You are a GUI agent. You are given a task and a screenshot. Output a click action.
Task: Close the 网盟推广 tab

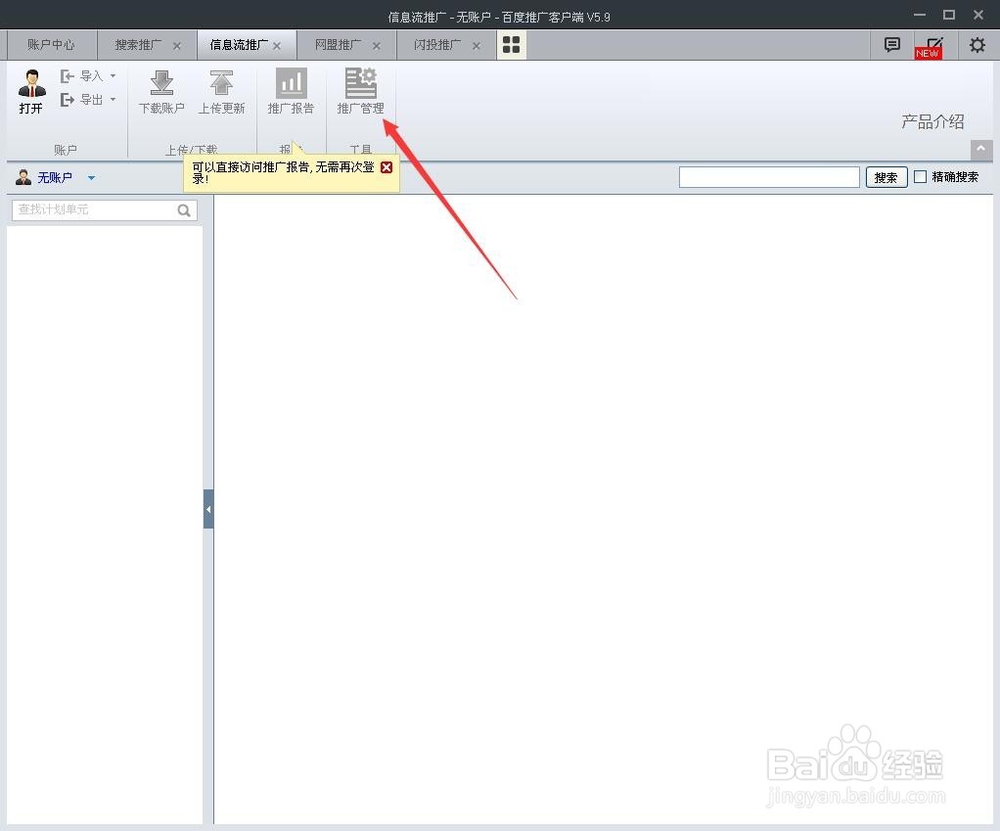[376, 46]
